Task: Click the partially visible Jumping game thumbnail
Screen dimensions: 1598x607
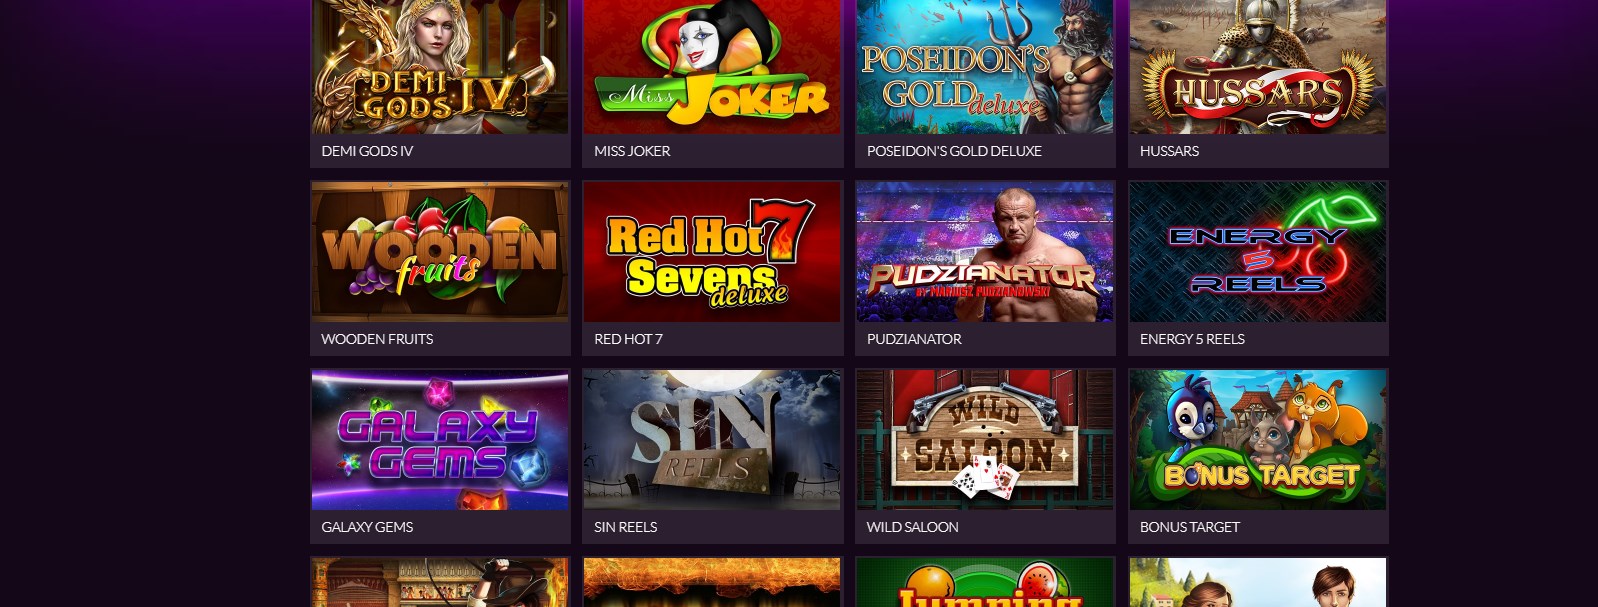Action: click(x=985, y=583)
